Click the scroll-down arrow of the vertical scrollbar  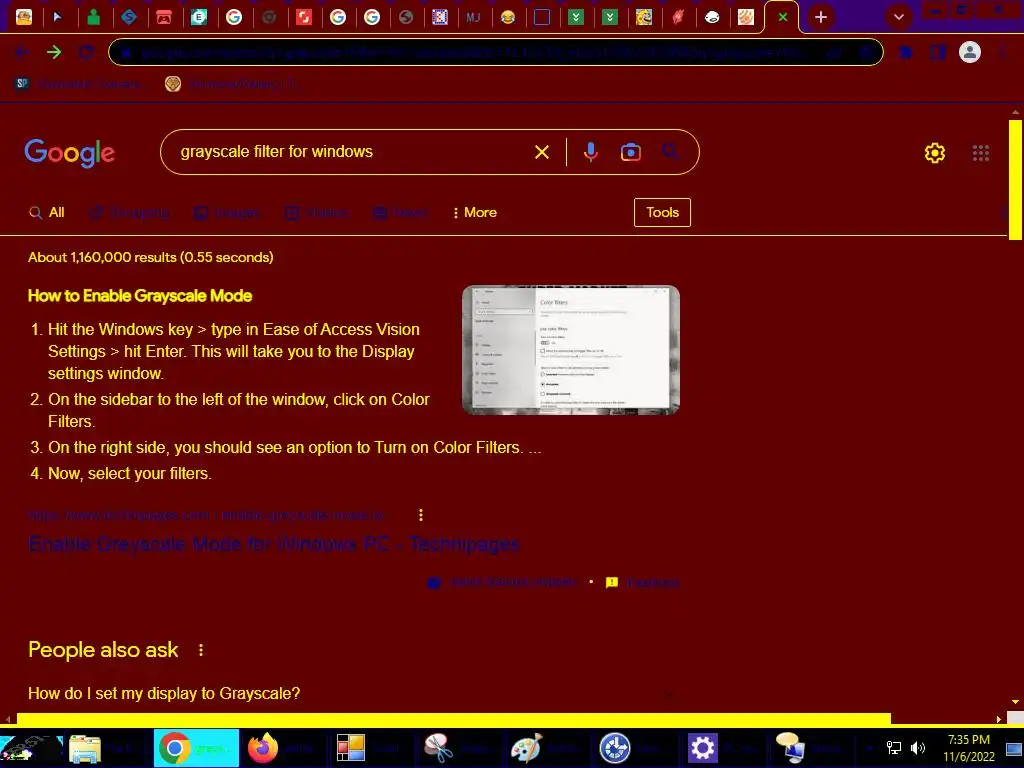[1016, 701]
